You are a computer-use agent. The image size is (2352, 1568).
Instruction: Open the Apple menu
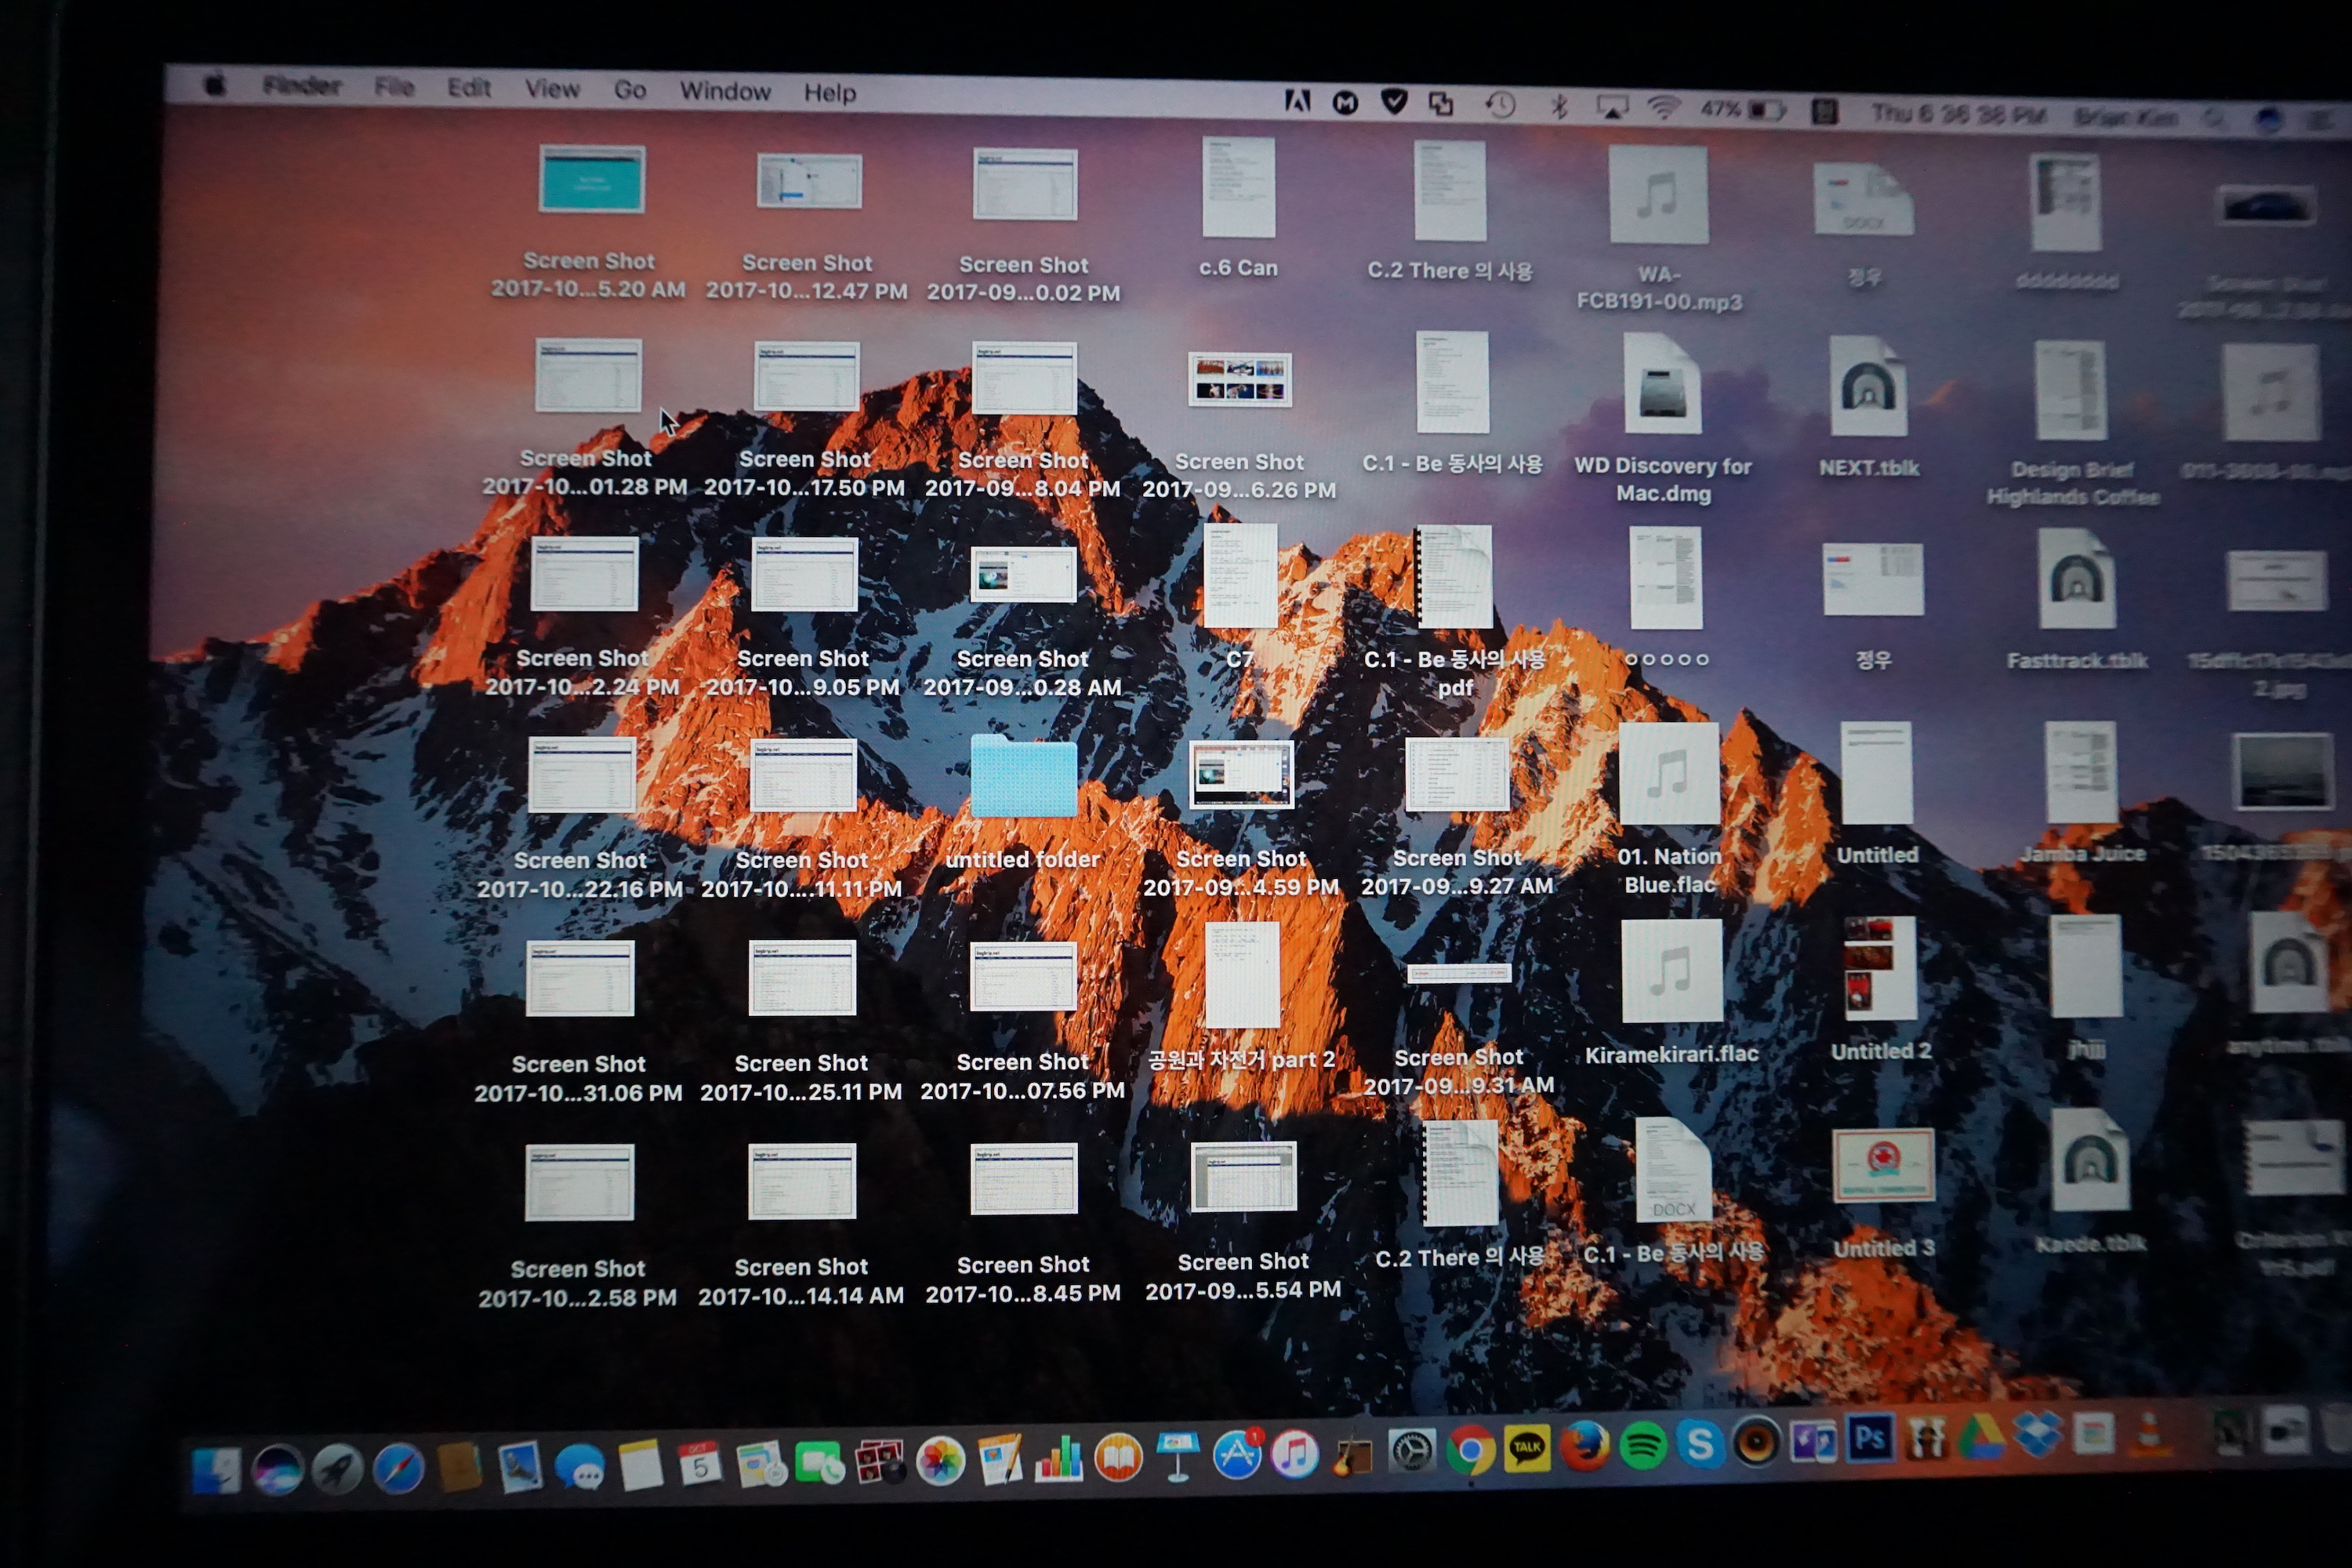pyautogui.click(x=215, y=85)
